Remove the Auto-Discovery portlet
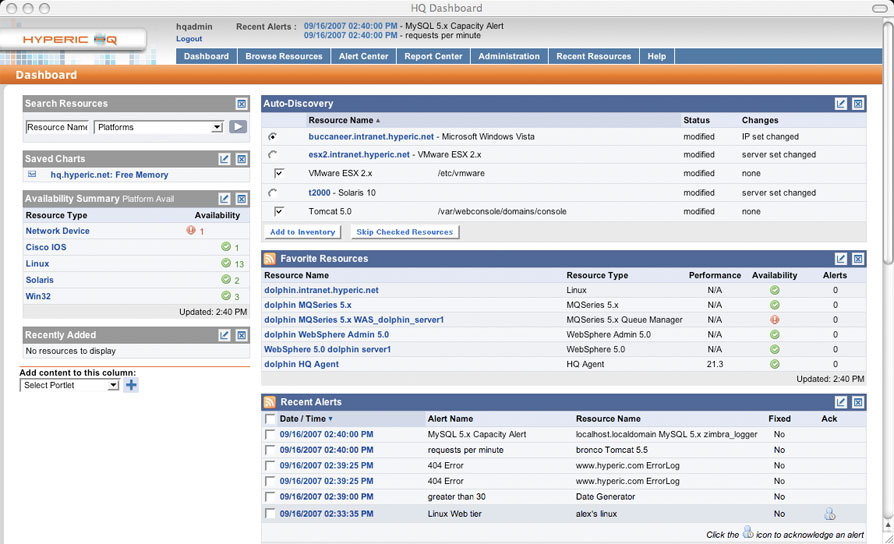The height and width of the screenshot is (544, 894). 858,104
